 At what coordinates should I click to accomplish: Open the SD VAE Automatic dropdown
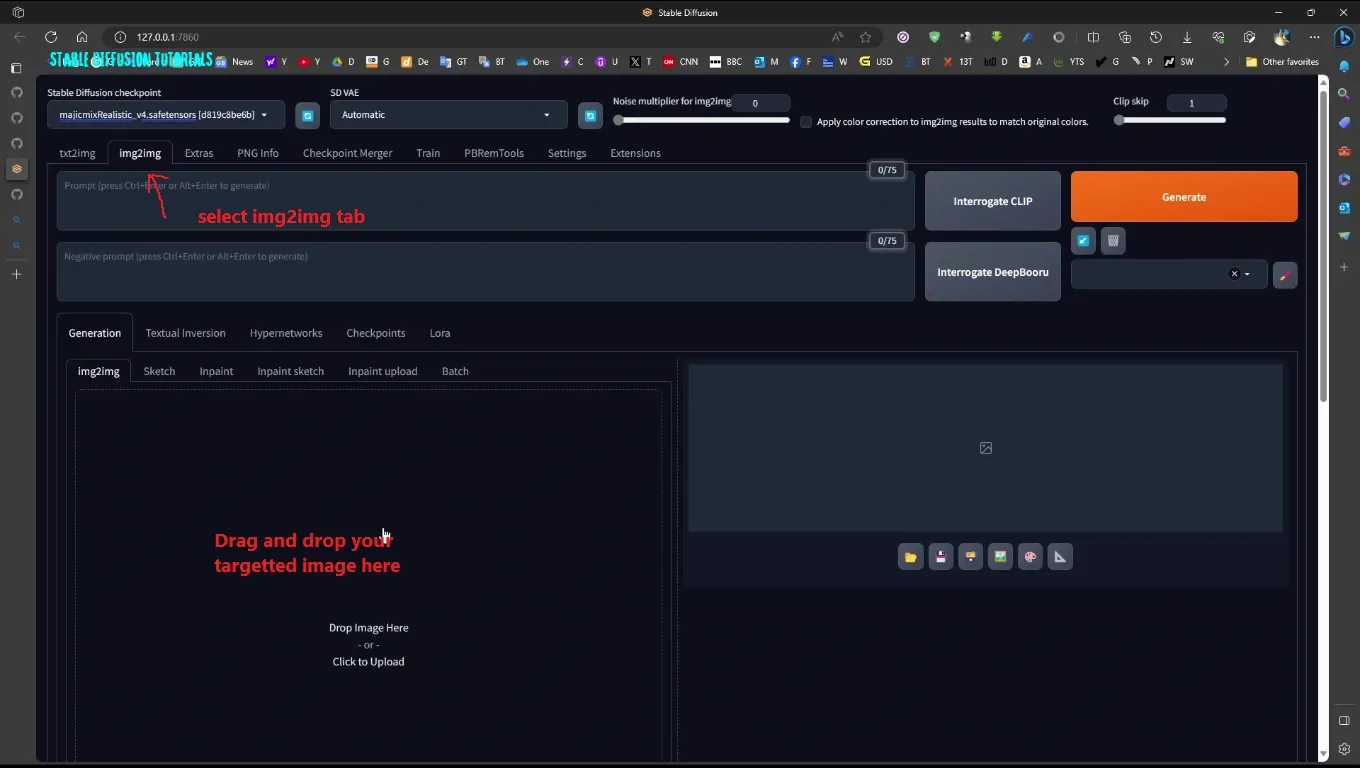point(448,115)
